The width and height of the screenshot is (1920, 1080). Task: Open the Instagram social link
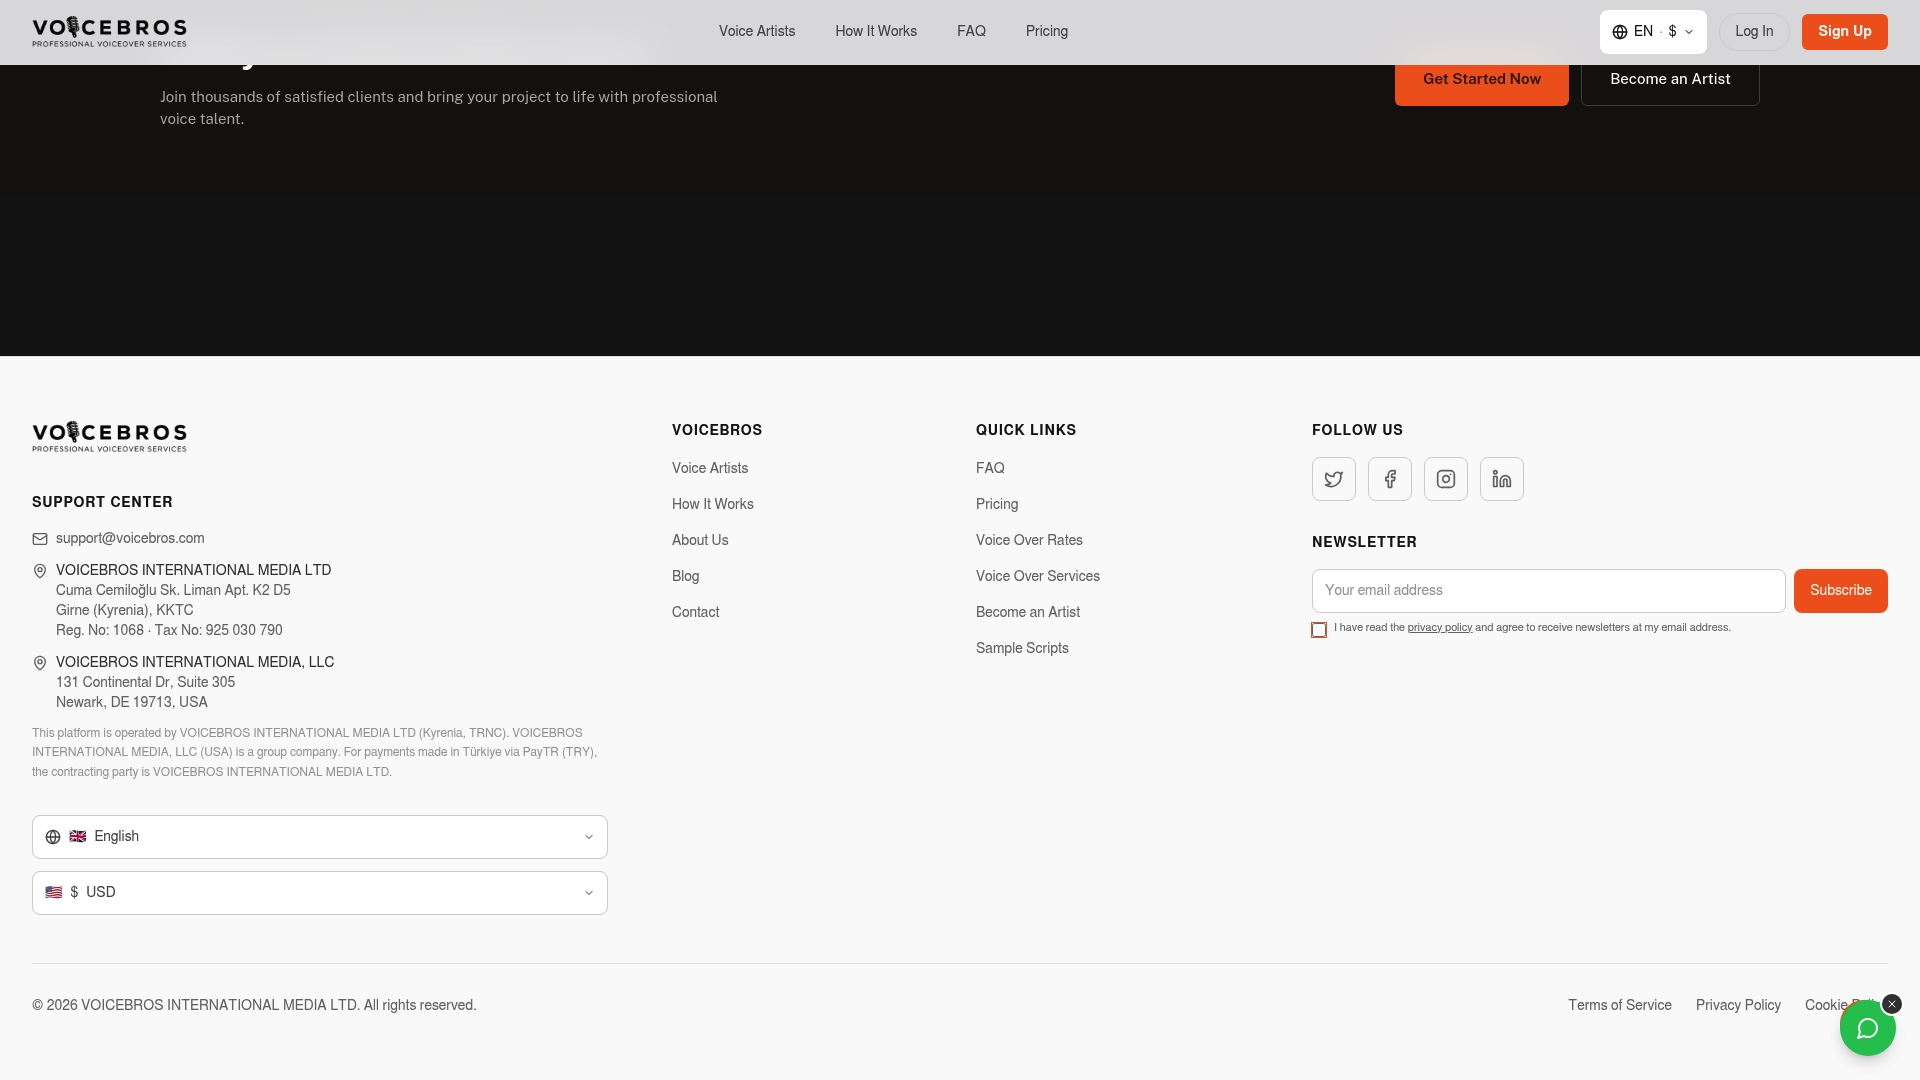[x=1446, y=479]
